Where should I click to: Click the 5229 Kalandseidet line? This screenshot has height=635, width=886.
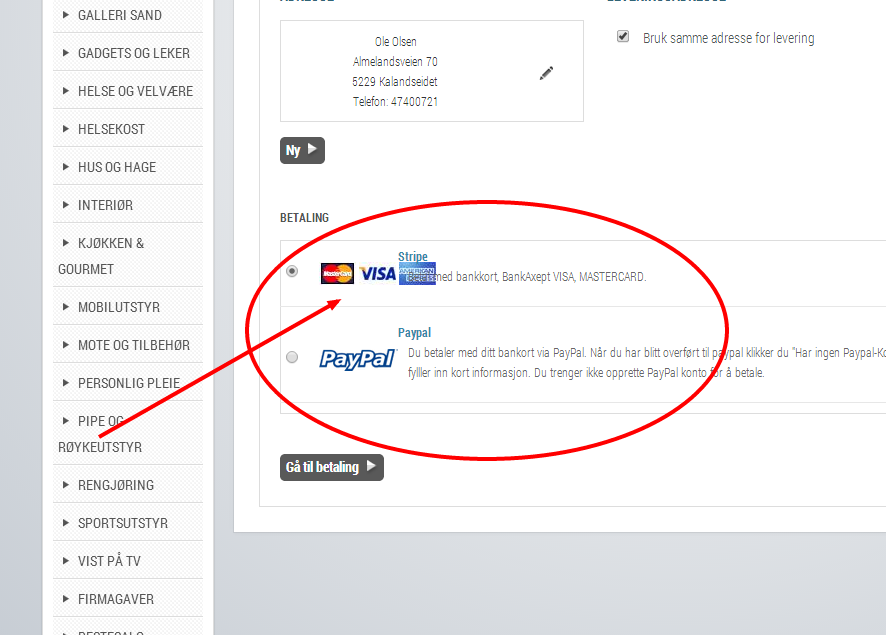(x=395, y=82)
